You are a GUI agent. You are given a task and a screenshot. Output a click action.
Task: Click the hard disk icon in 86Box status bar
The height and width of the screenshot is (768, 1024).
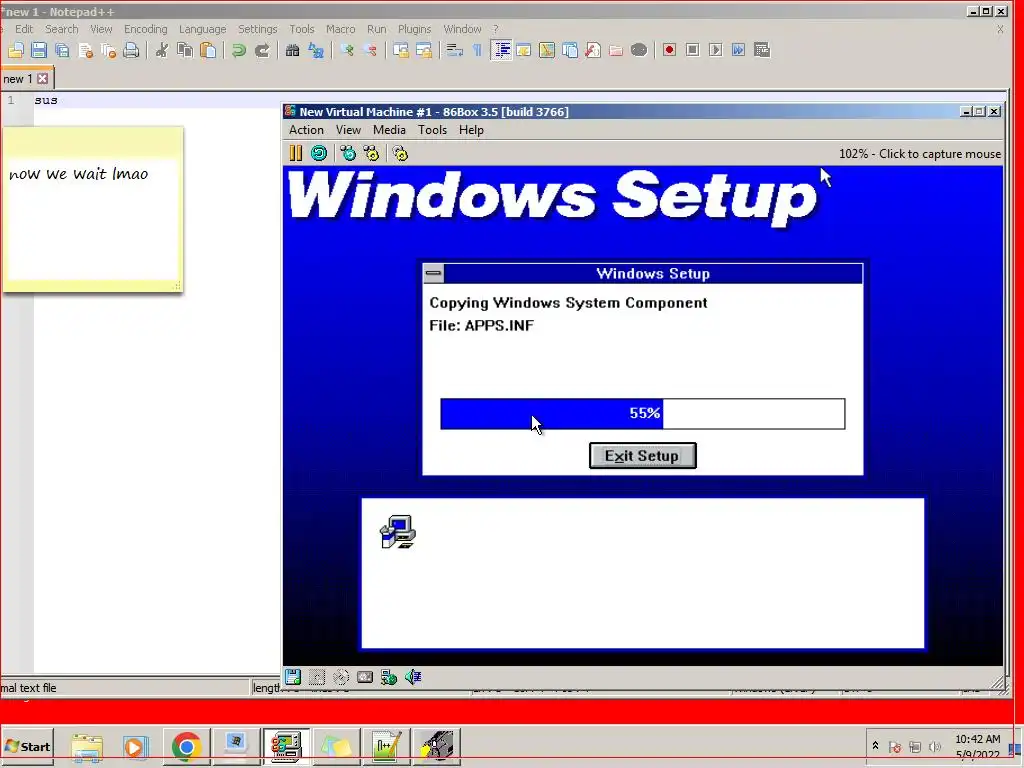pyautogui.click(x=364, y=677)
